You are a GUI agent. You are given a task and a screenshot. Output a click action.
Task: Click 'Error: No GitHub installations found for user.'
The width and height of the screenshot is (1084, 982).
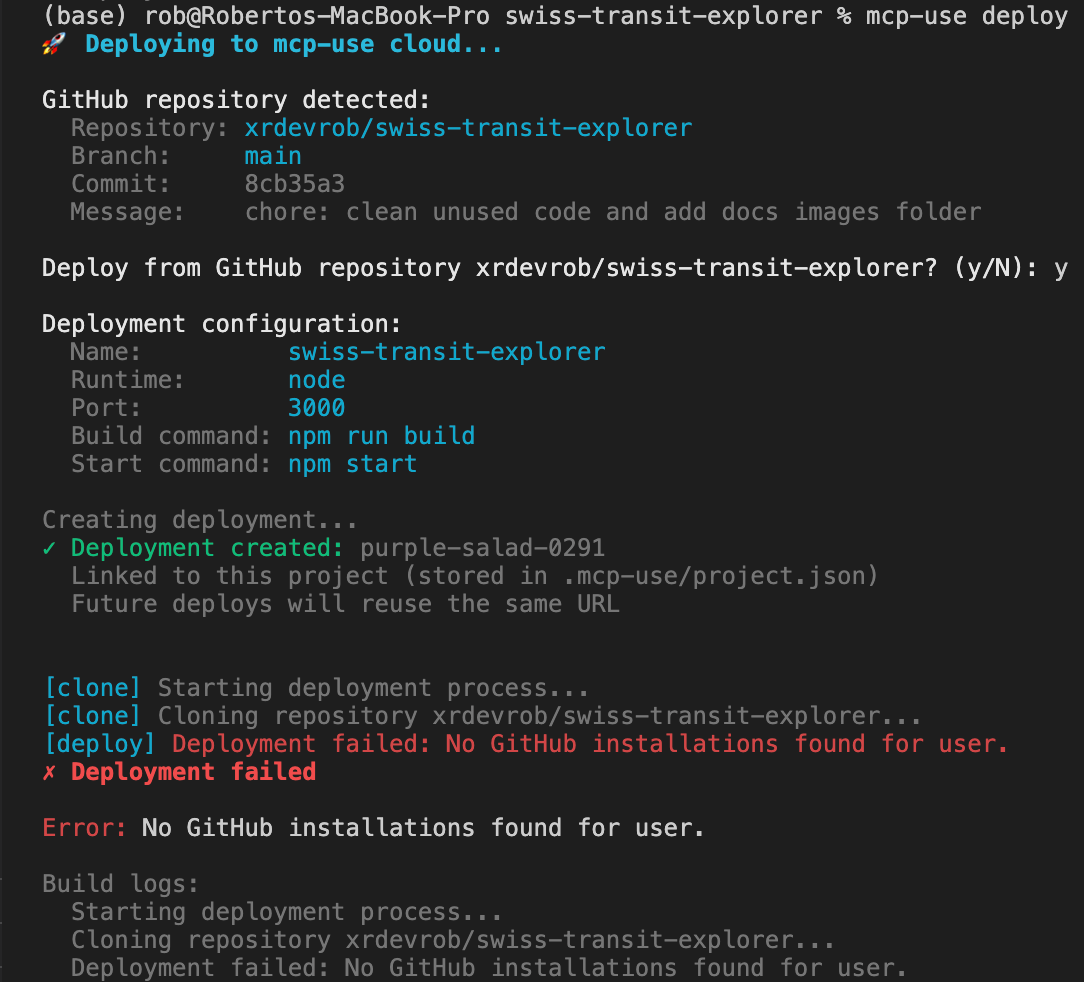click(x=373, y=828)
